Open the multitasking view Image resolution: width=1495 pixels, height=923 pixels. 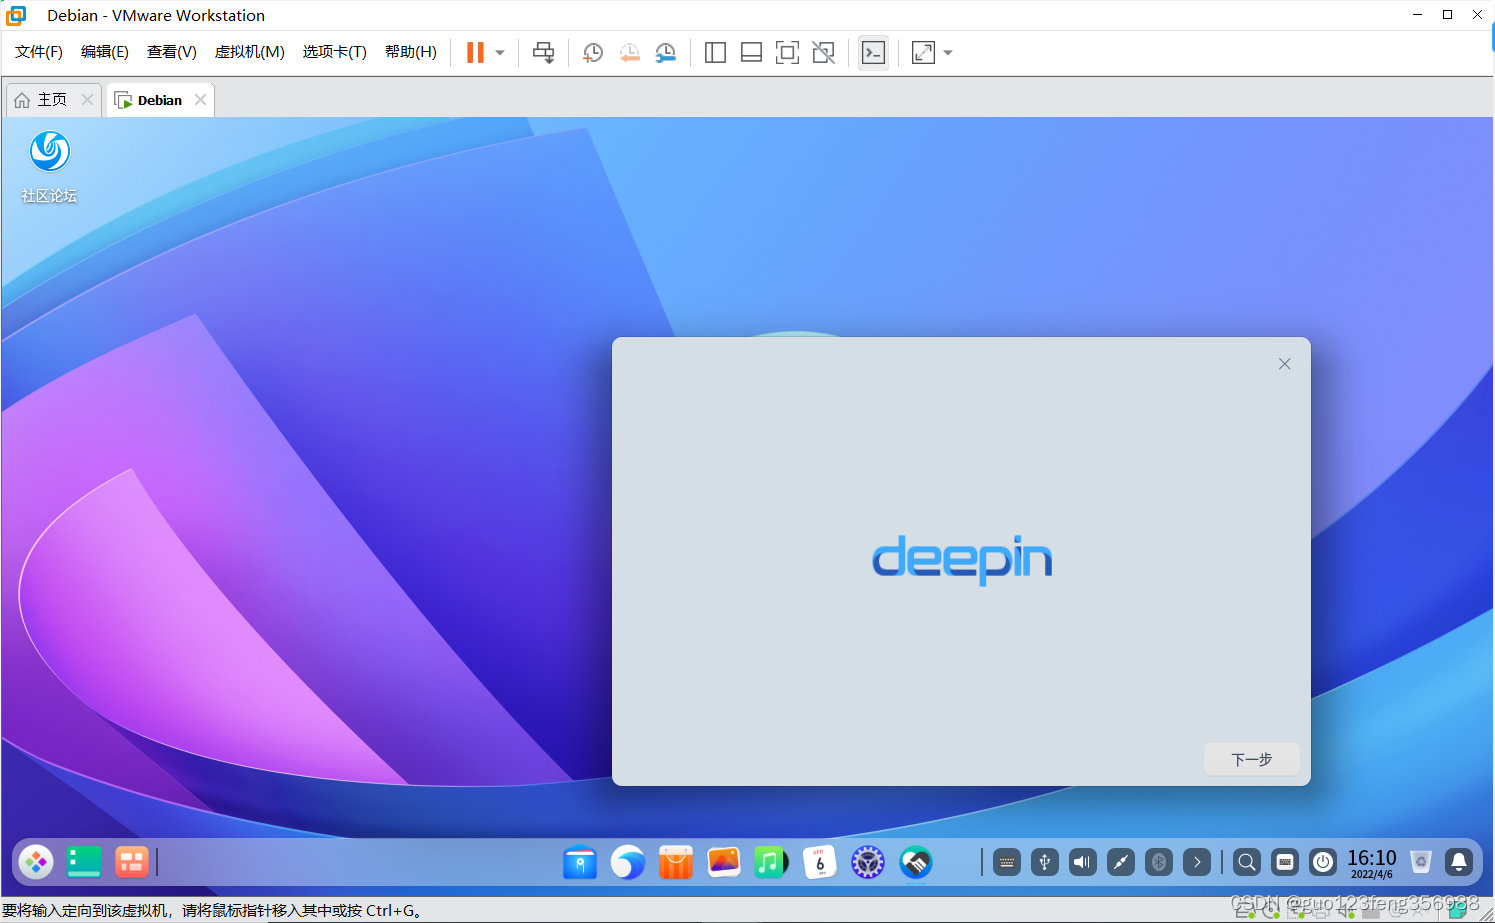(131, 862)
